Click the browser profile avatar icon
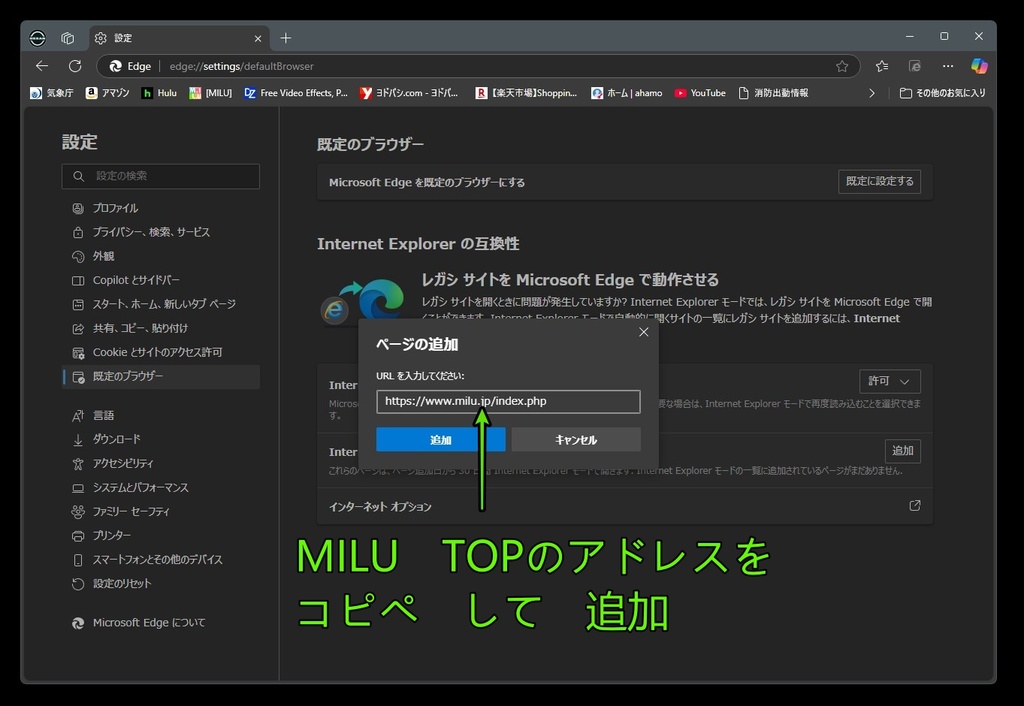Image resolution: width=1024 pixels, height=706 pixels. [x=38, y=38]
